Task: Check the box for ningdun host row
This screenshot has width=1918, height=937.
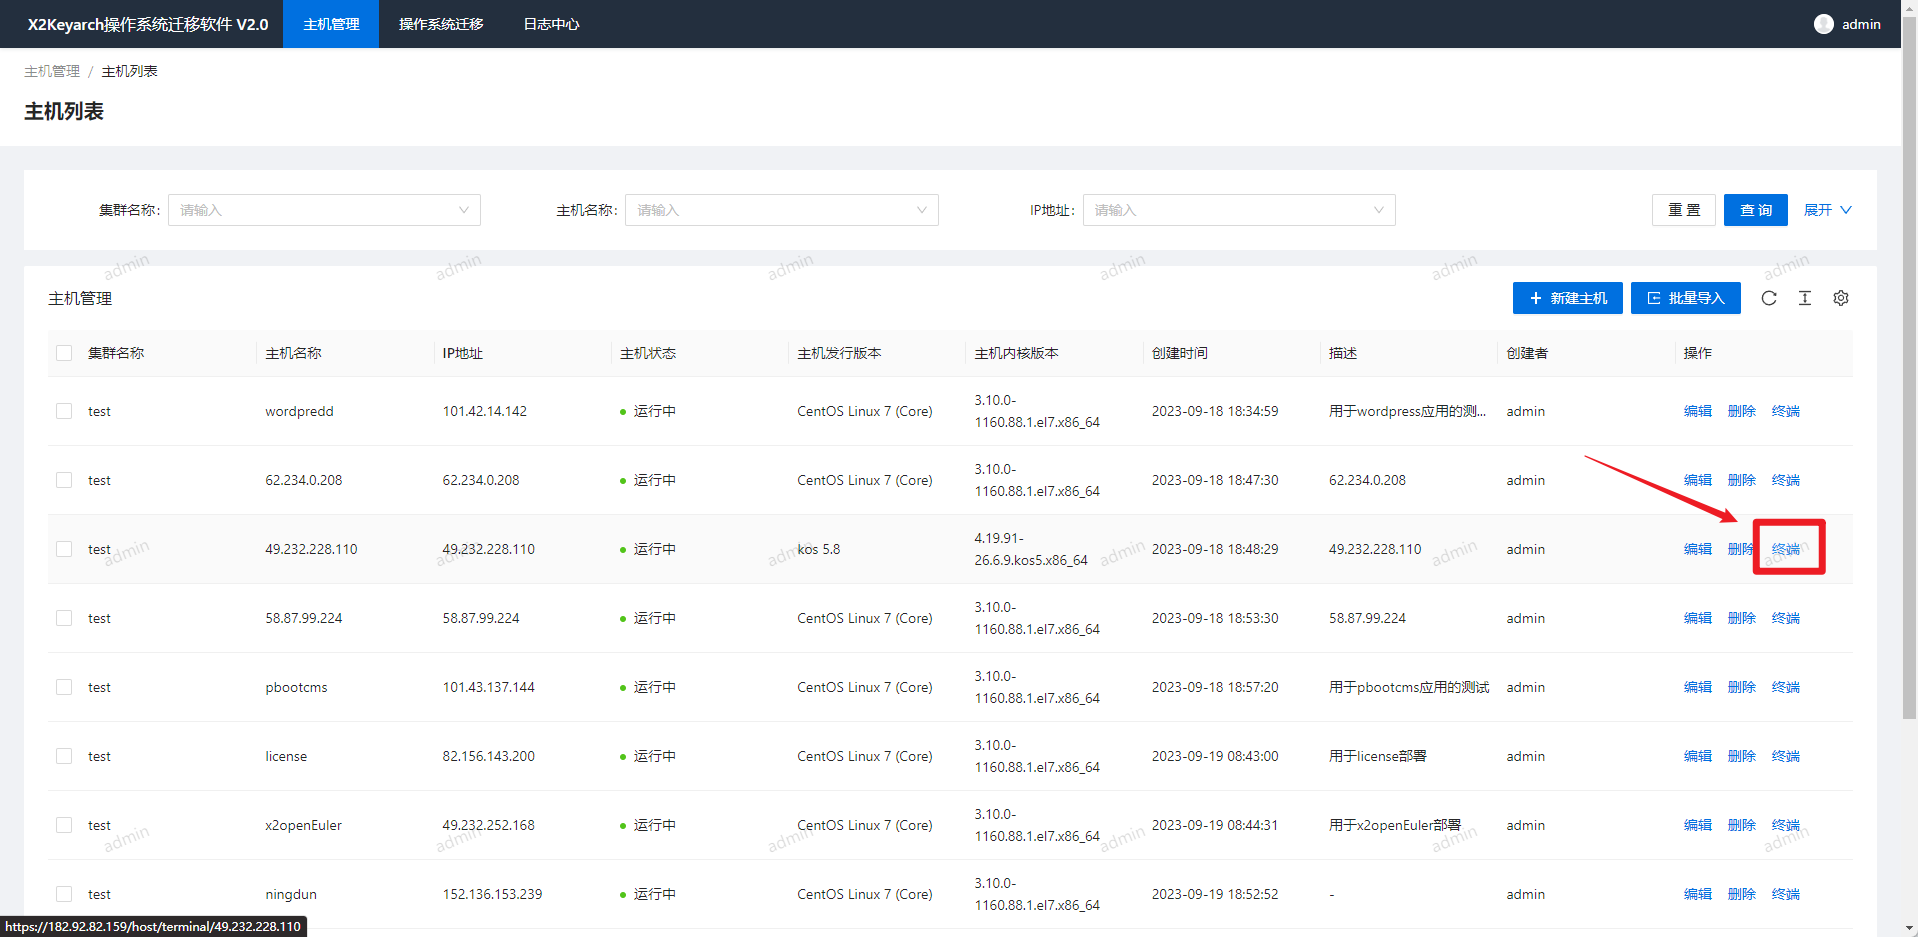Action: pos(64,894)
